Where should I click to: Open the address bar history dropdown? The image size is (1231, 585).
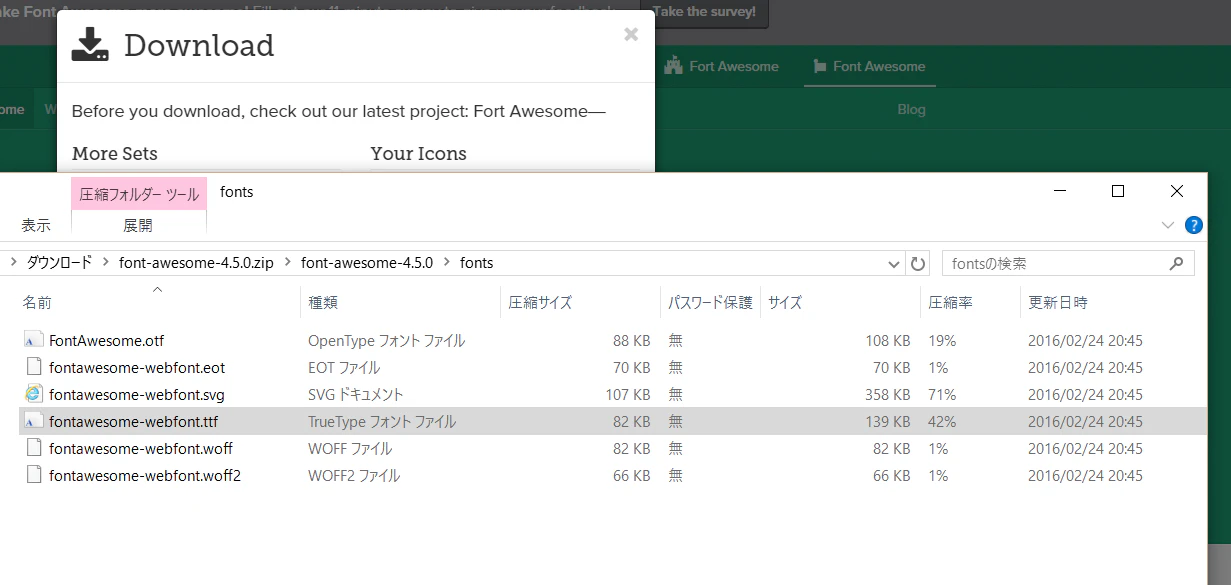point(894,264)
